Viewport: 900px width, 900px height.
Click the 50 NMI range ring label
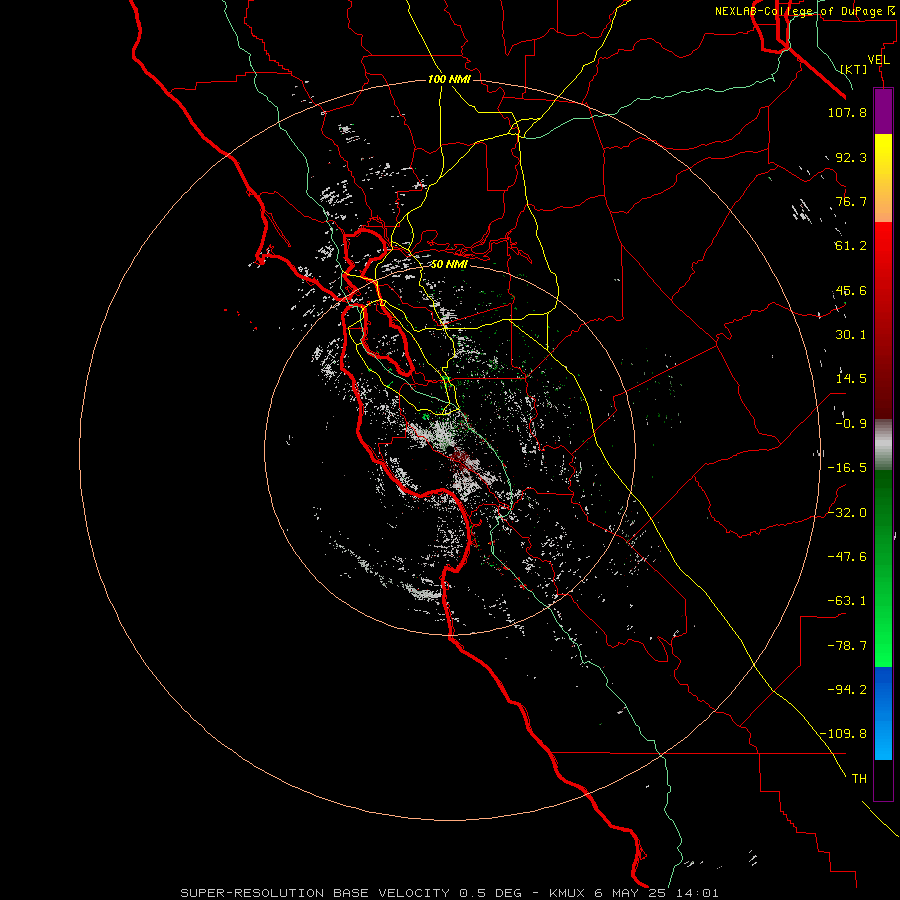449,265
